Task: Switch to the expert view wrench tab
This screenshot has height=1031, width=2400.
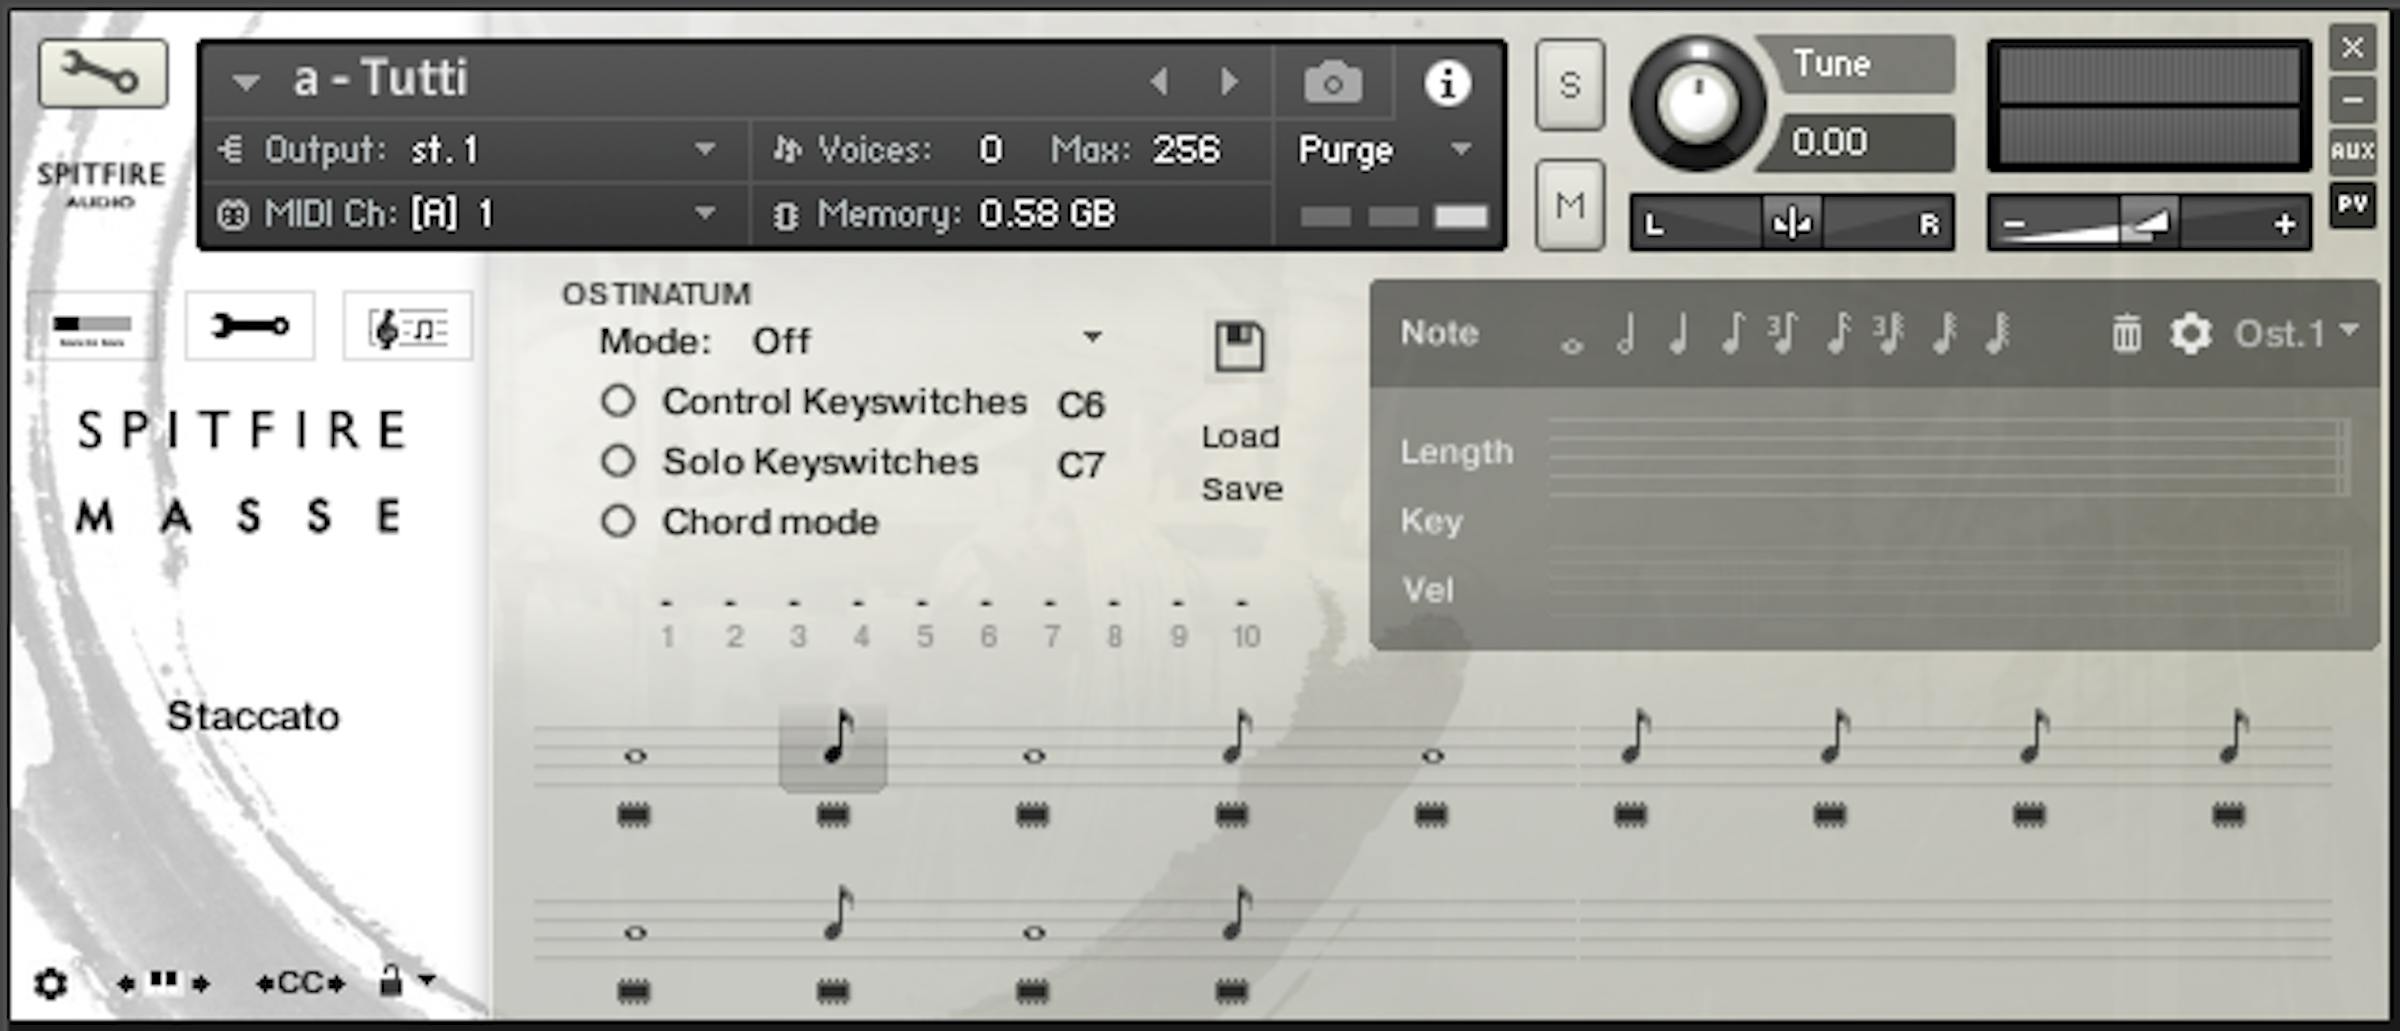Action: tap(250, 325)
